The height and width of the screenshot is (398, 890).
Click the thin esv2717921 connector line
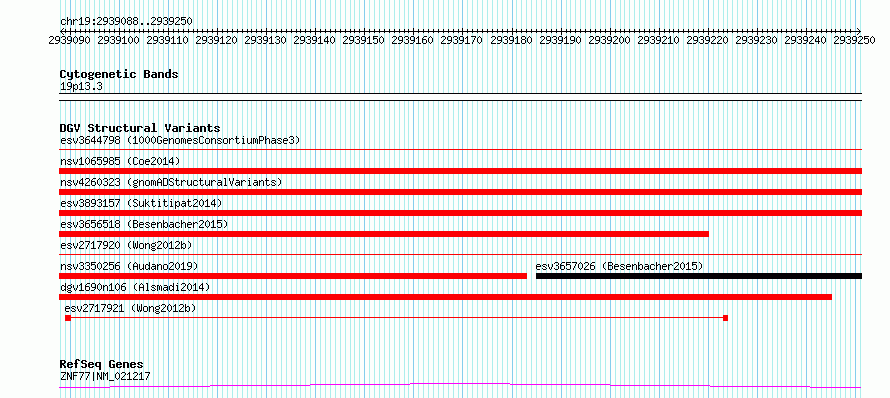click(x=397, y=318)
